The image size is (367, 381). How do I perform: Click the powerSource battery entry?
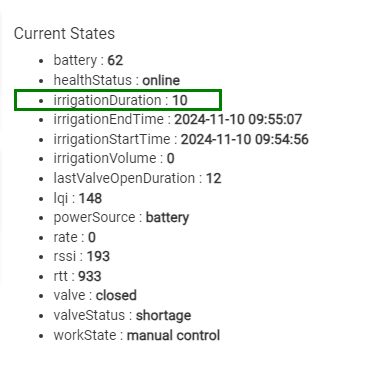(x=121, y=218)
